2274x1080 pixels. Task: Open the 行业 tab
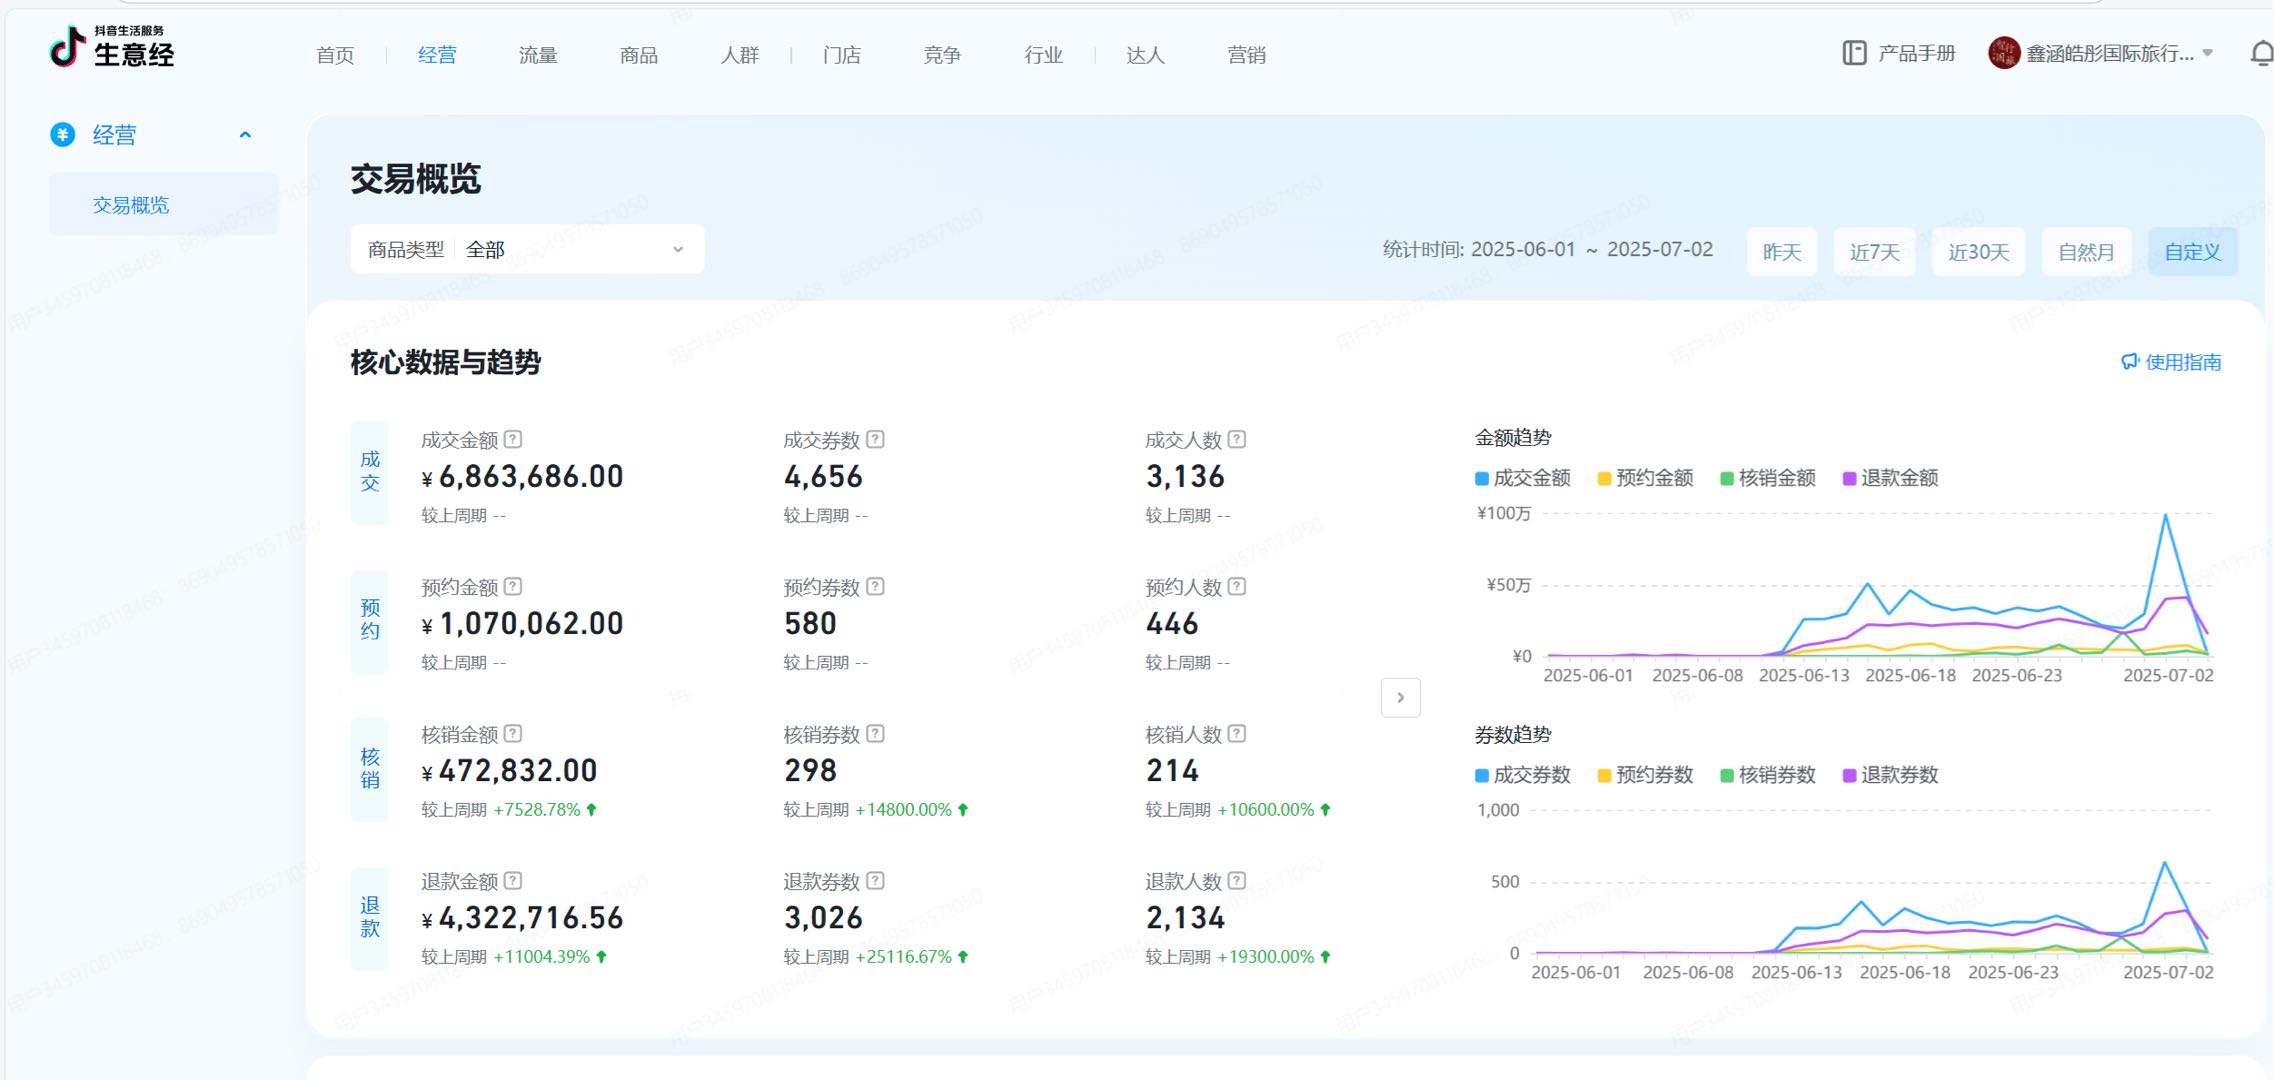(1043, 55)
